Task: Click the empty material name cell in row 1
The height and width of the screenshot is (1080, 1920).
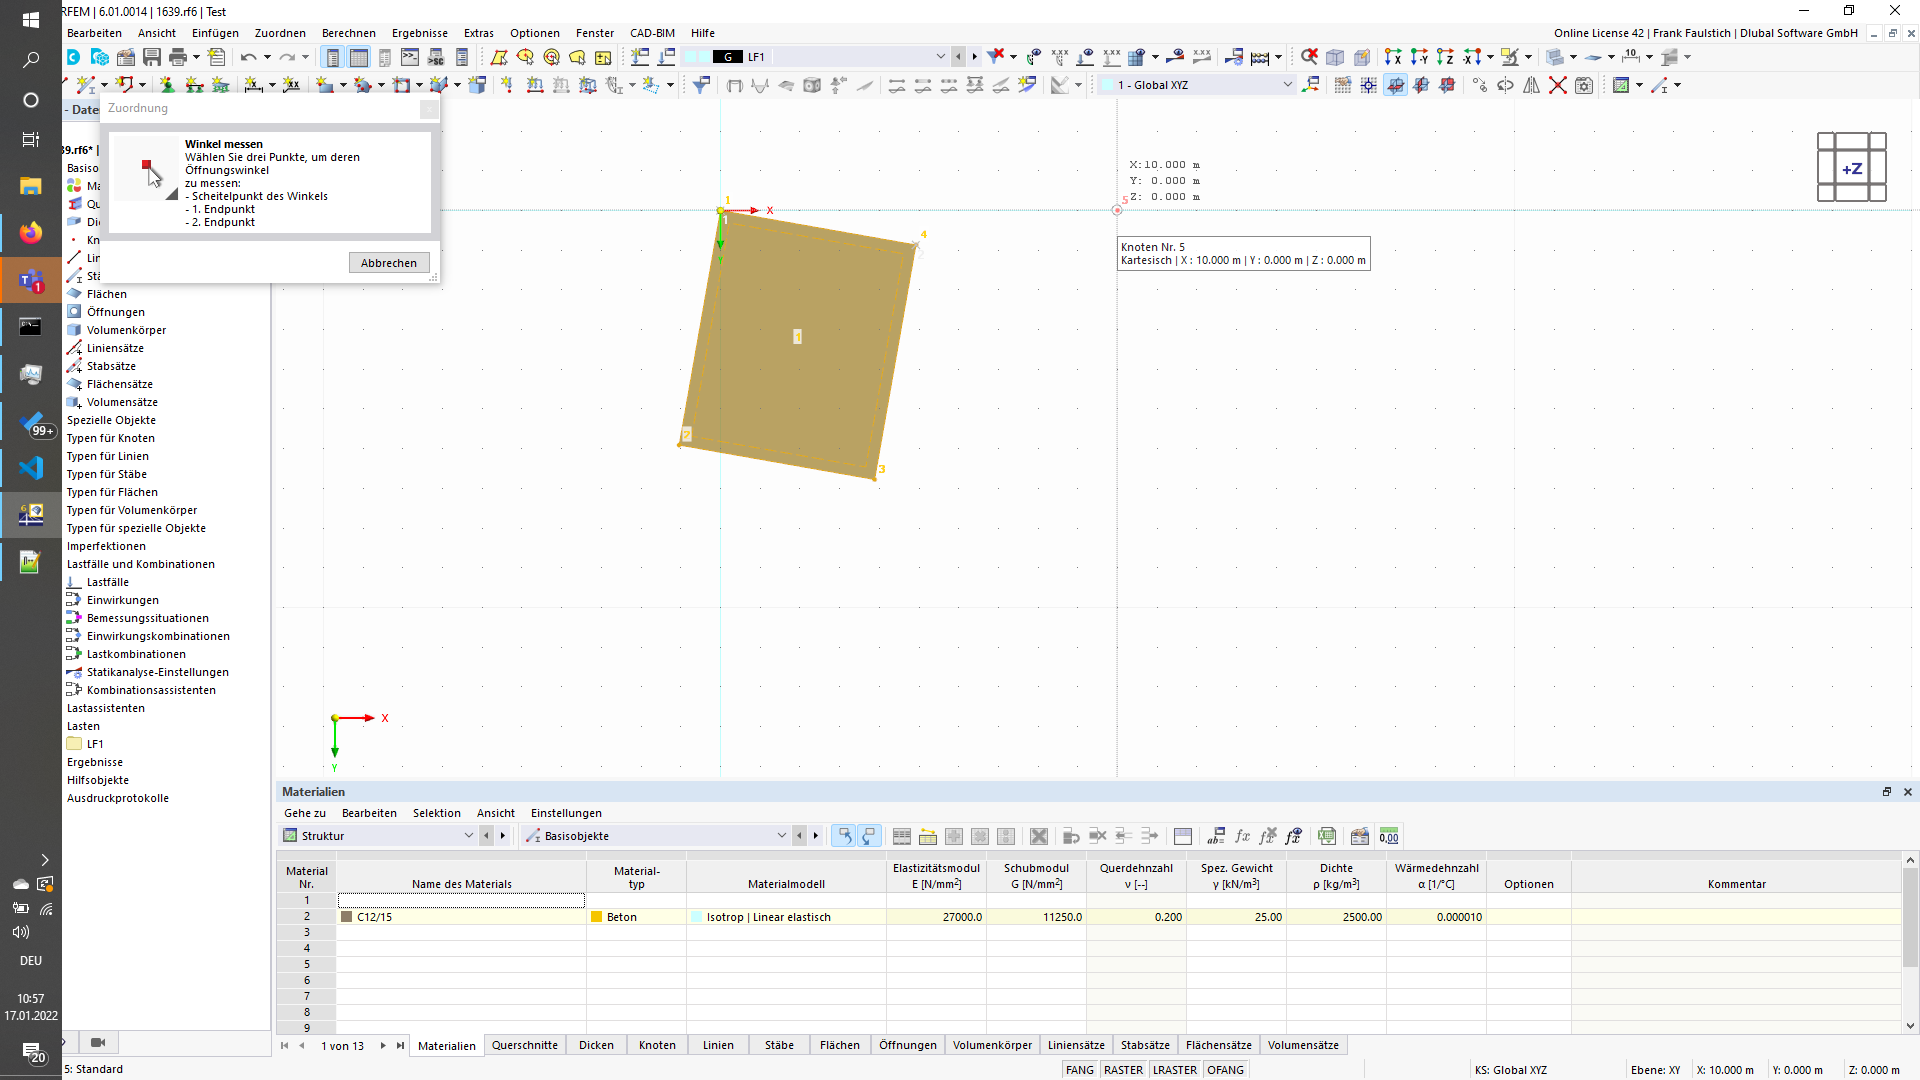Action: (x=461, y=900)
